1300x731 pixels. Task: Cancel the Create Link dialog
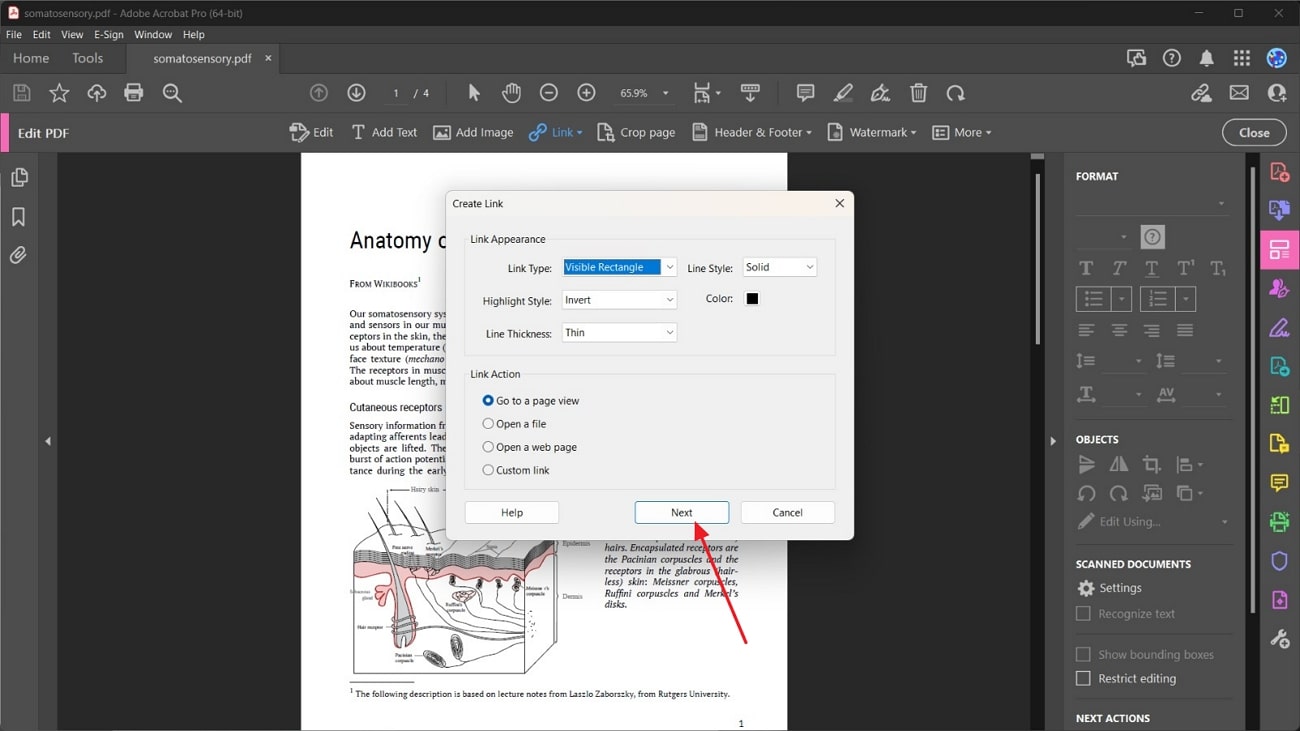[787, 512]
